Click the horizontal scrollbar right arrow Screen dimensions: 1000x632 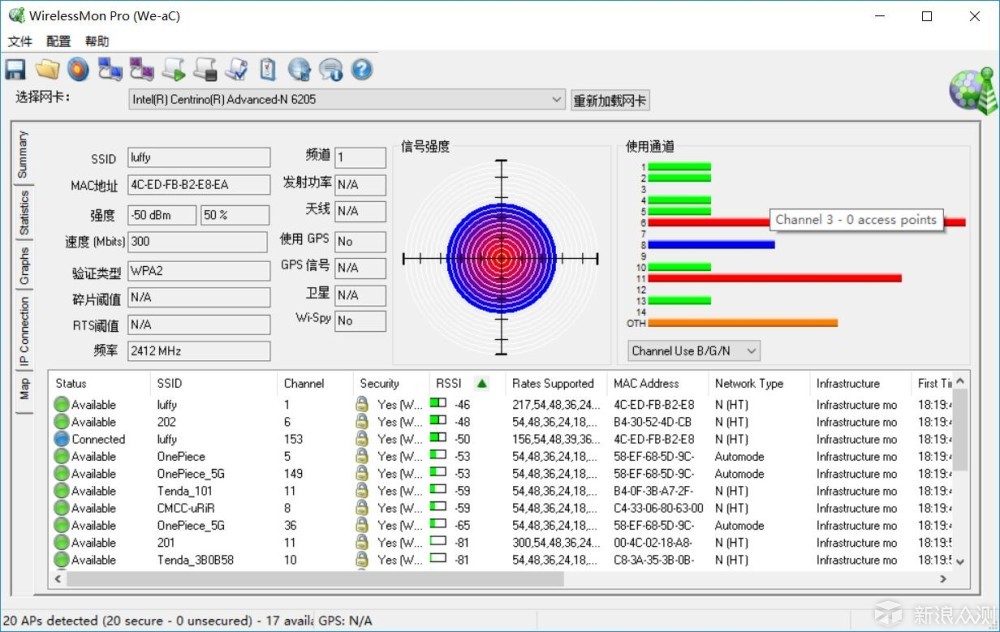943,579
